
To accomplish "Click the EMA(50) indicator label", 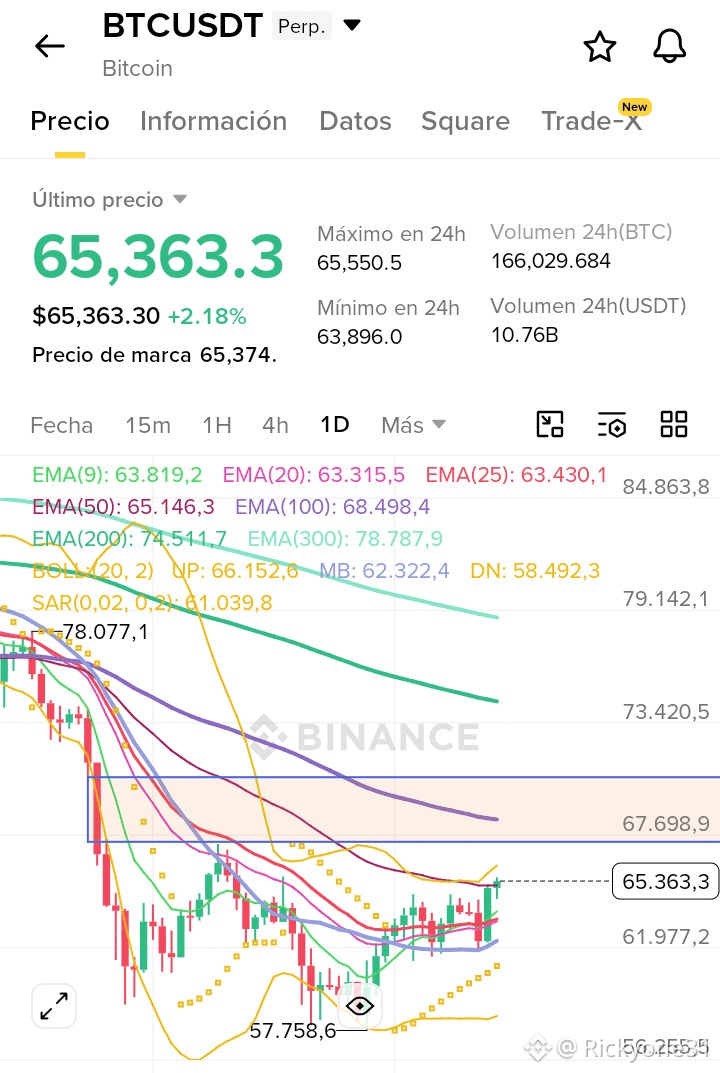I will click(x=123, y=507).
